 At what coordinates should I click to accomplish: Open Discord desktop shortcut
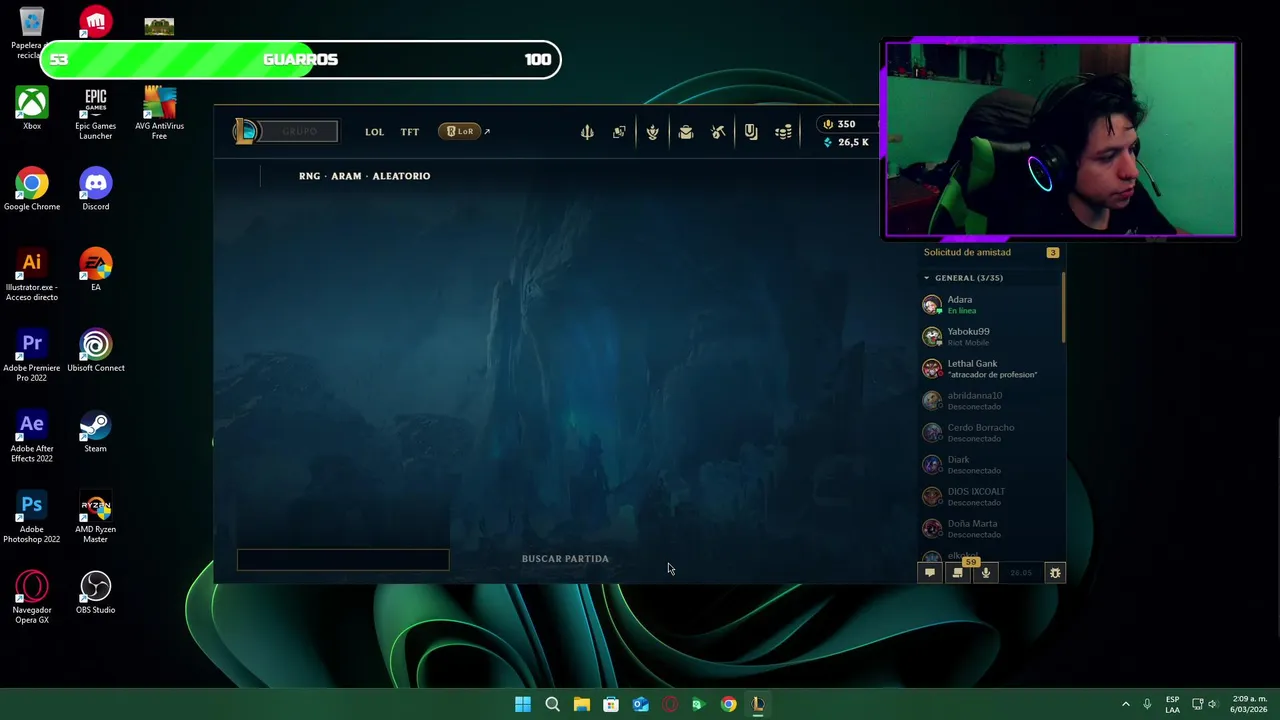click(x=96, y=189)
